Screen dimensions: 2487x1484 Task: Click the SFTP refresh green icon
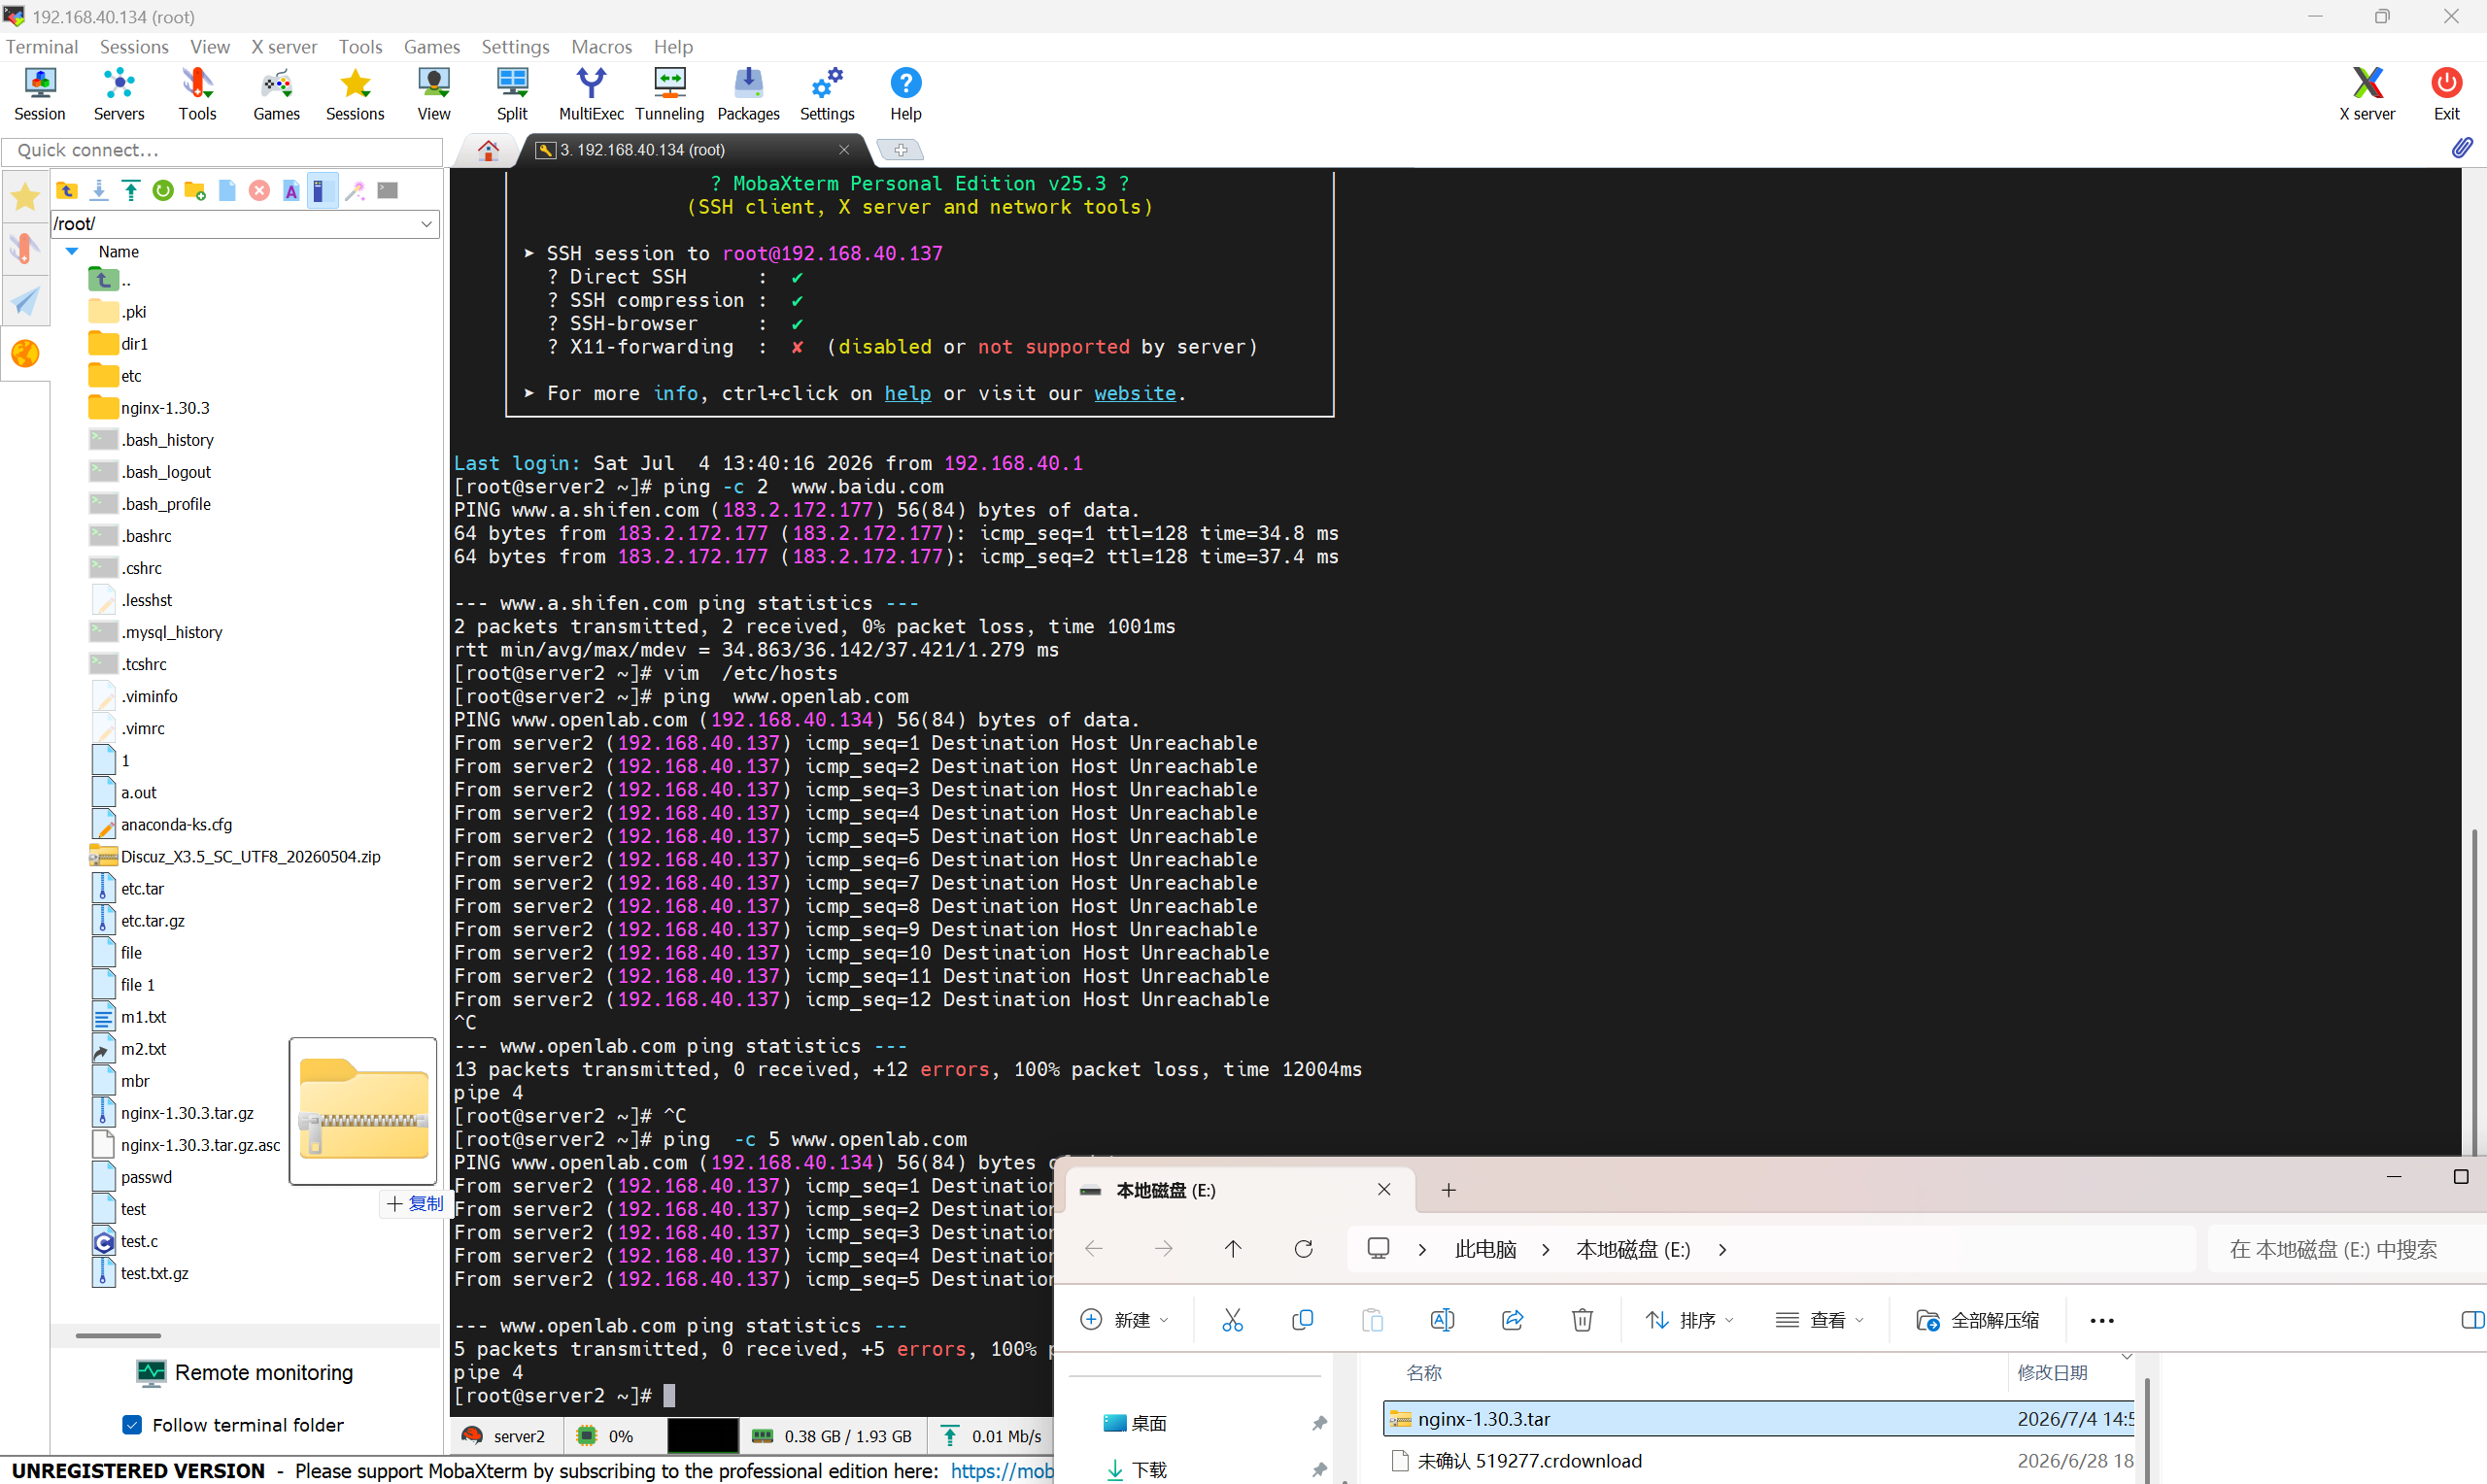point(163,190)
